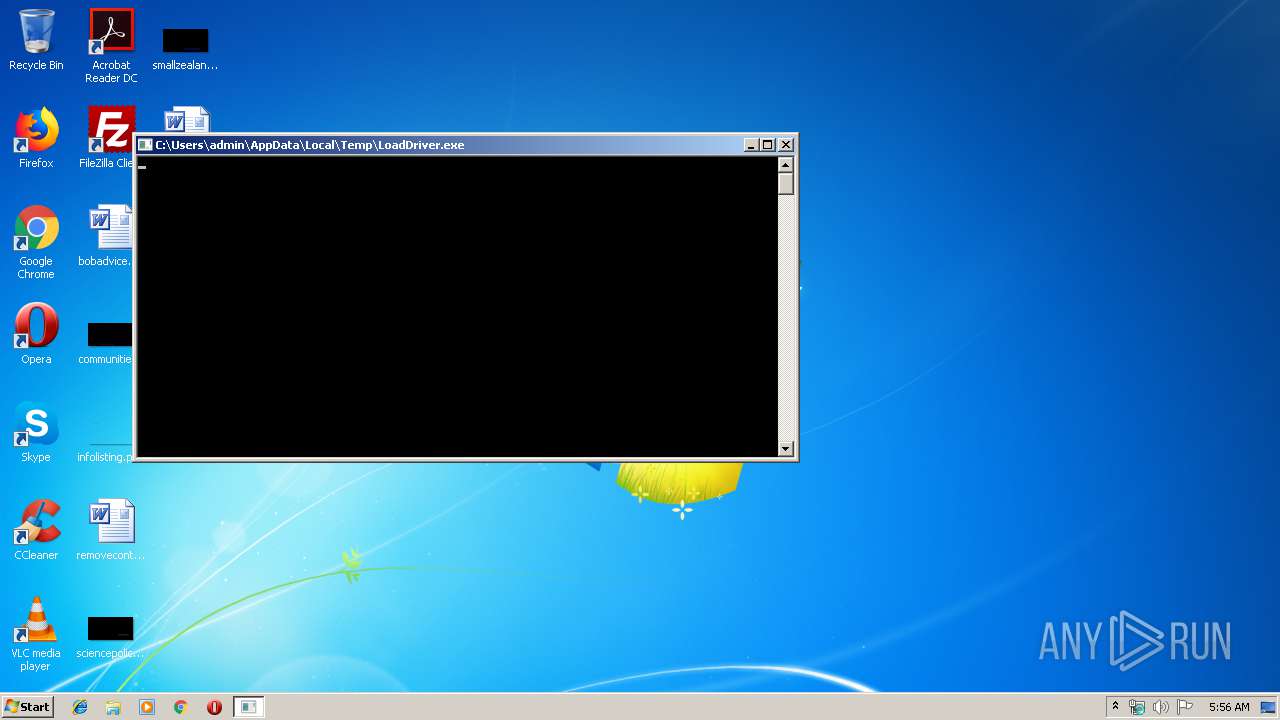This screenshot has height=720, width=1280.
Task: Click console scrollbar up arrow
Action: coord(786,165)
